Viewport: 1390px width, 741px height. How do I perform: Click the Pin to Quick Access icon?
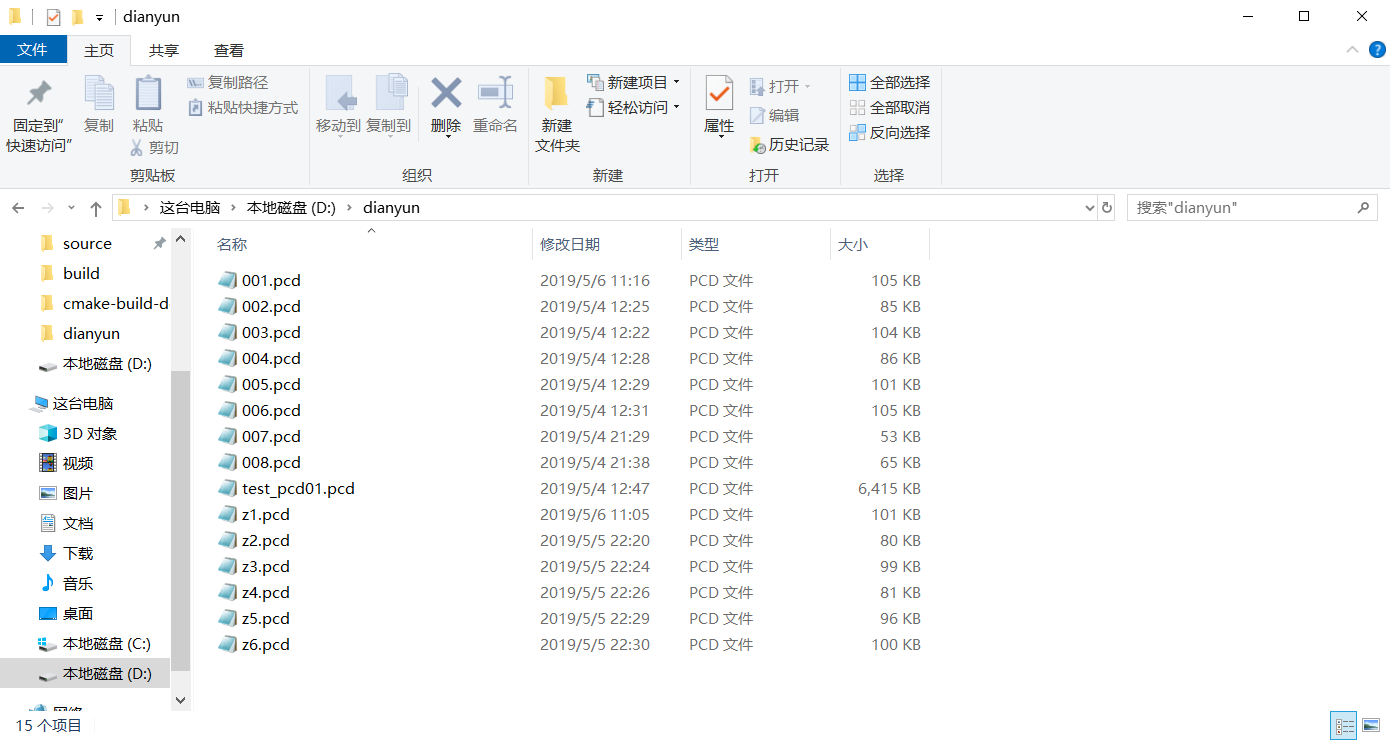[39, 94]
